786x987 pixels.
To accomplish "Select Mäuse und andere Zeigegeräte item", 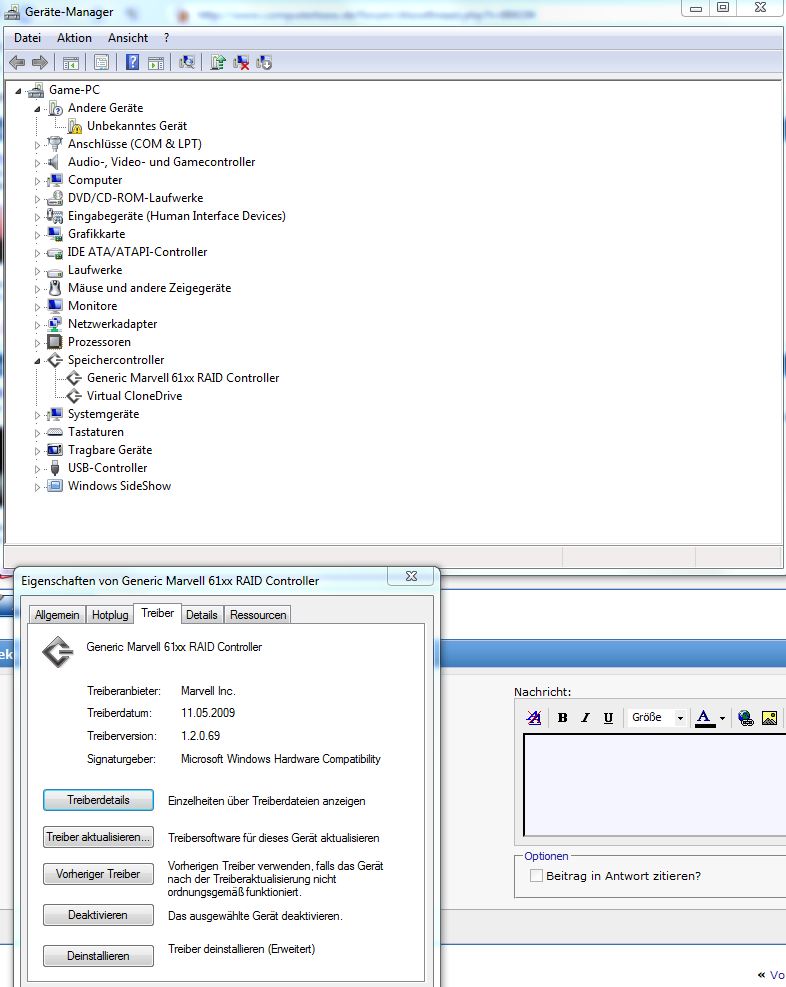I will point(149,288).
